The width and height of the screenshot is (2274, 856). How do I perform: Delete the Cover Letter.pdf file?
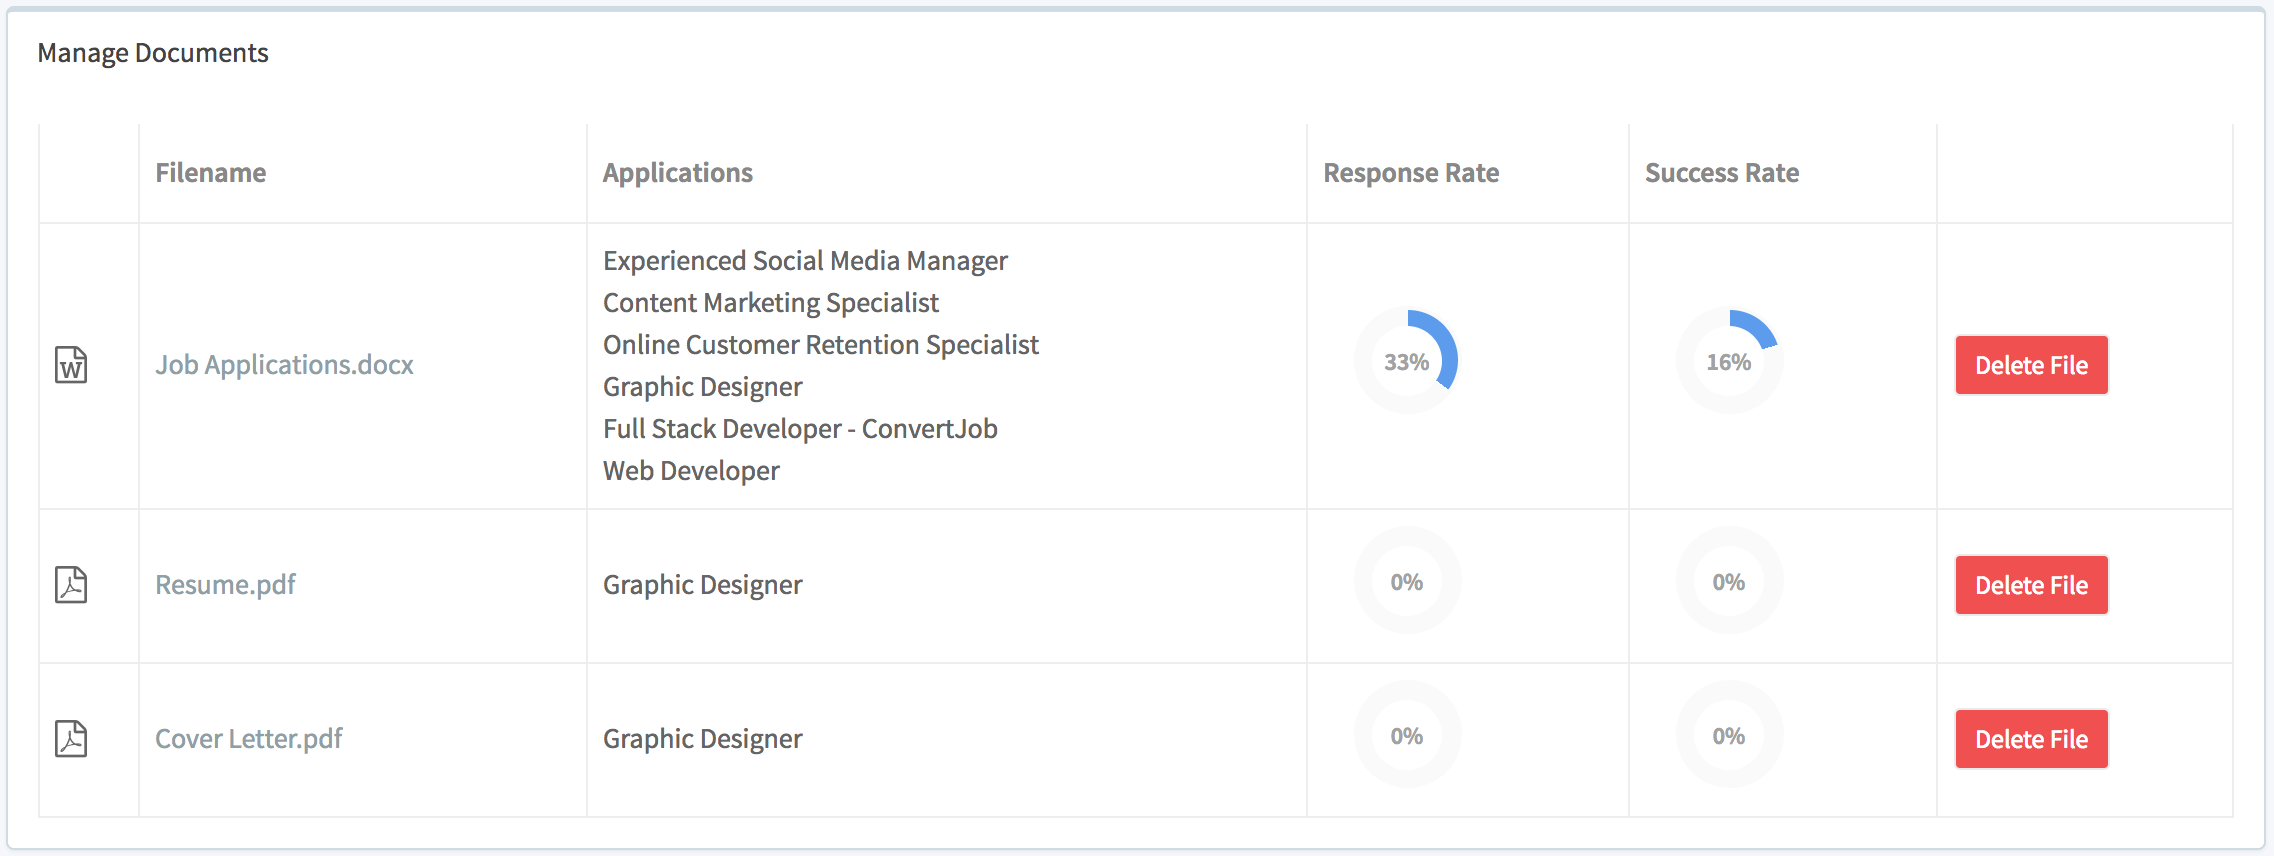(x=2031, y=739)
